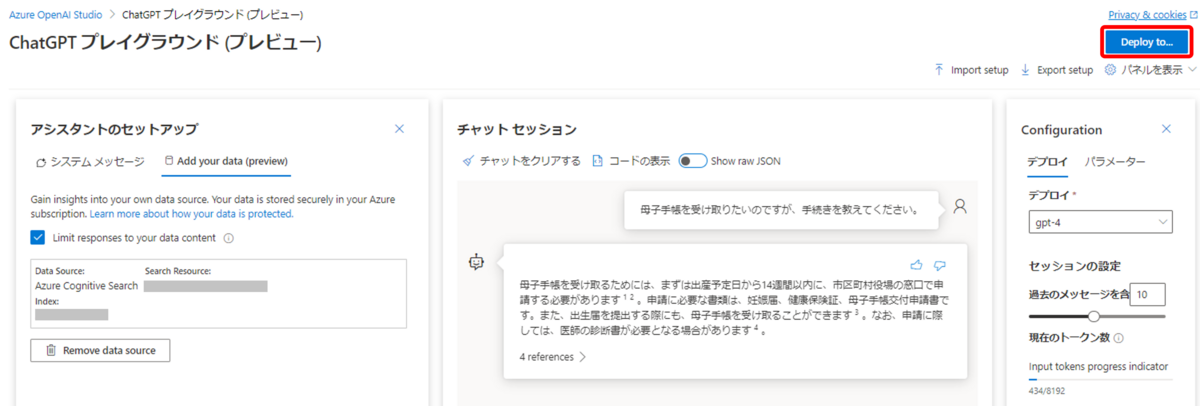Open the gpt-4 deployment dropdown
The image size is (1200, 406).
tap(1100, 222)
